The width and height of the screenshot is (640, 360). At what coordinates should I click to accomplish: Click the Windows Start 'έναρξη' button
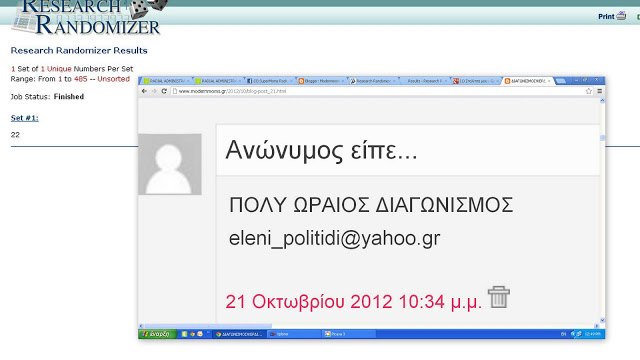tap(157, 334)
